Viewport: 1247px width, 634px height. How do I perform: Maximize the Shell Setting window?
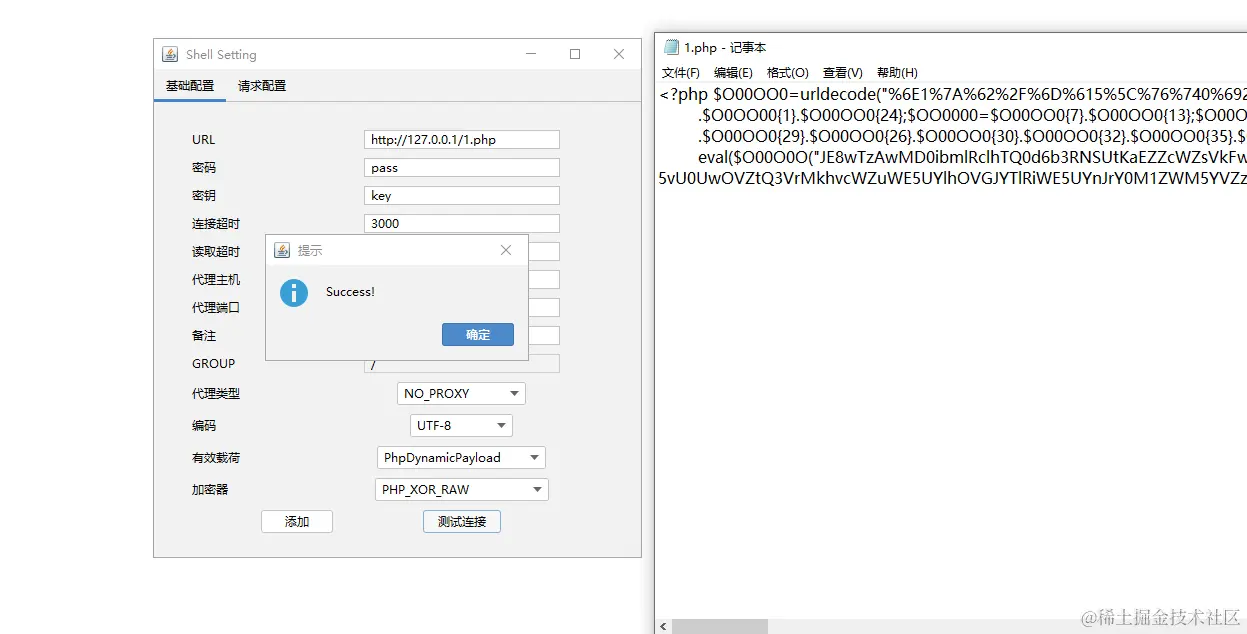[575, 54]
